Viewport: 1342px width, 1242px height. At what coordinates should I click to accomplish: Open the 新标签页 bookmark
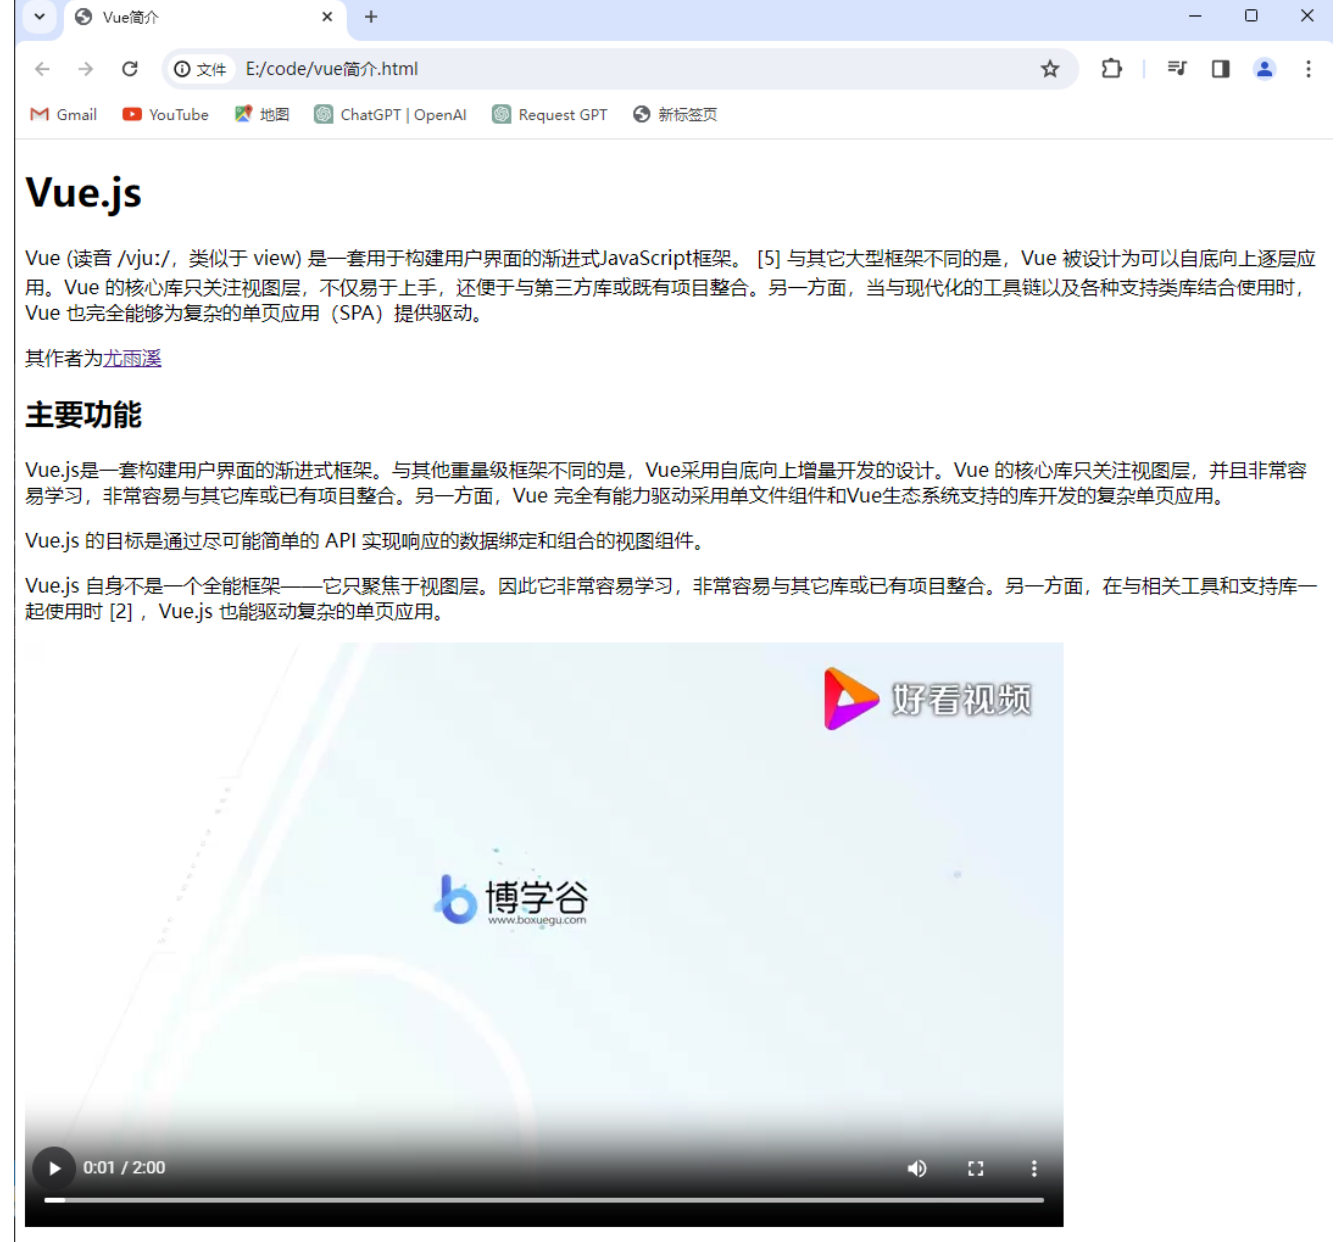click(675, 115)
